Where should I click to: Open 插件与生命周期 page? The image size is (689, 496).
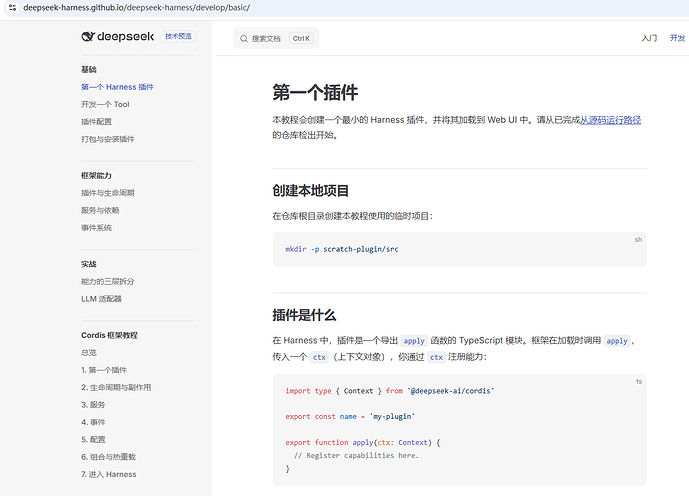point(108,193)
